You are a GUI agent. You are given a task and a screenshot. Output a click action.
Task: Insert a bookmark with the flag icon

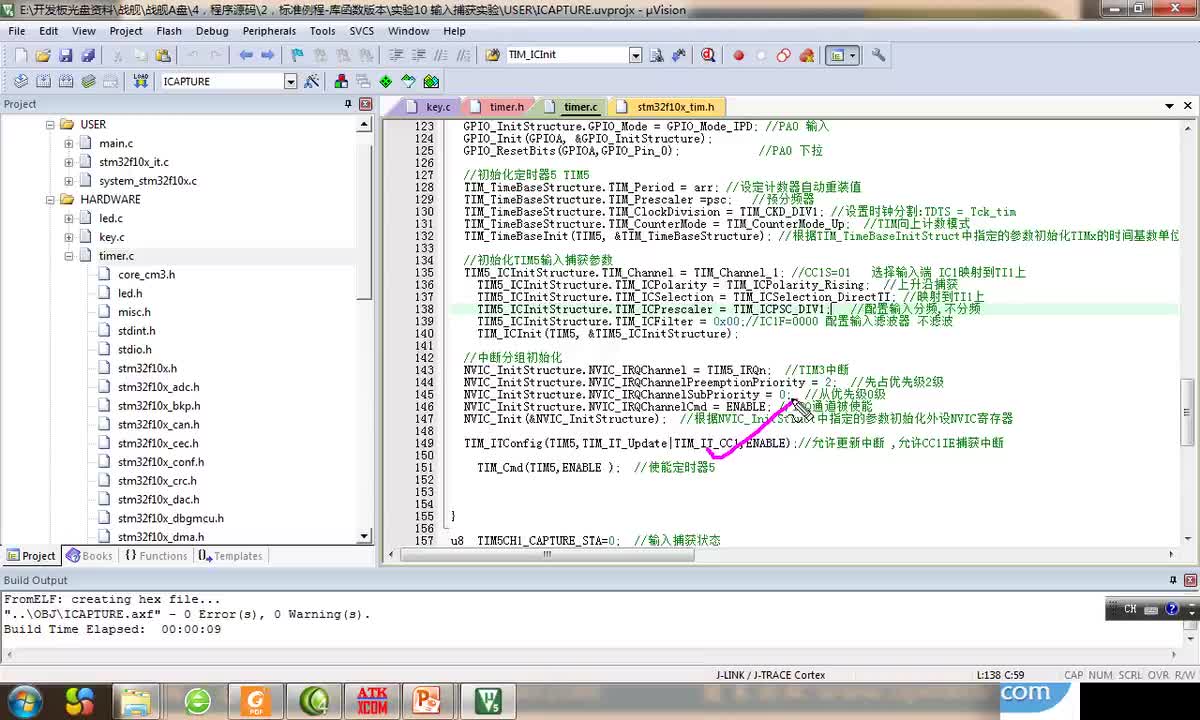297,55
